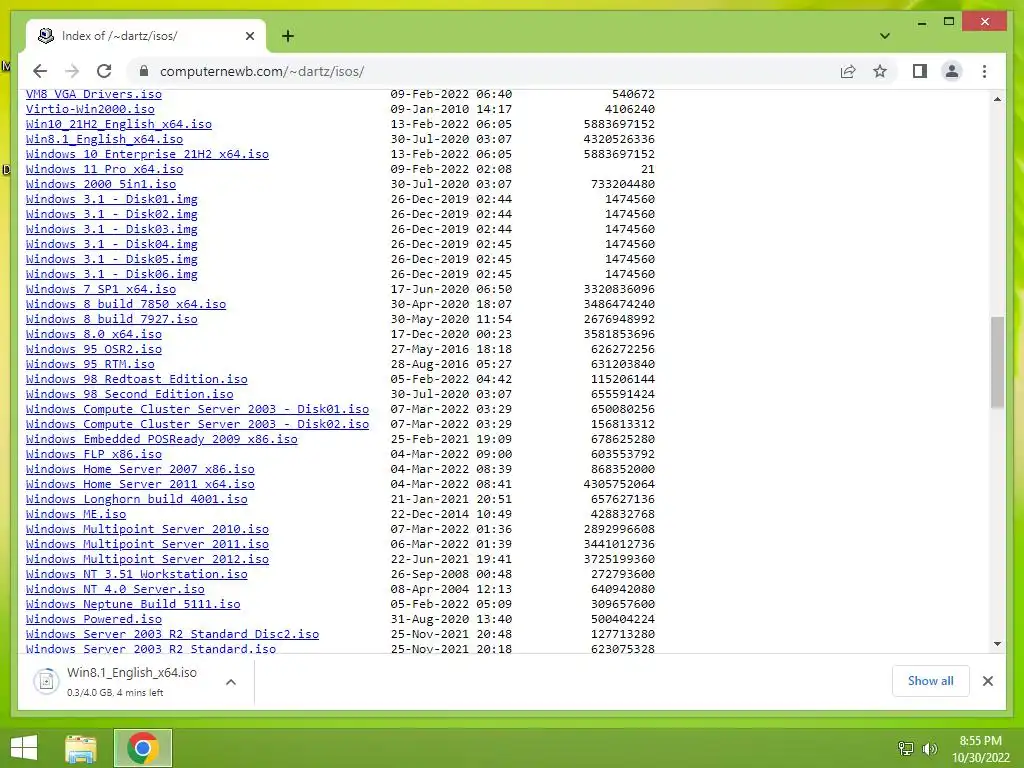Close the downloads bar
The image size is (1024, 768).
(x=987, y=681)
